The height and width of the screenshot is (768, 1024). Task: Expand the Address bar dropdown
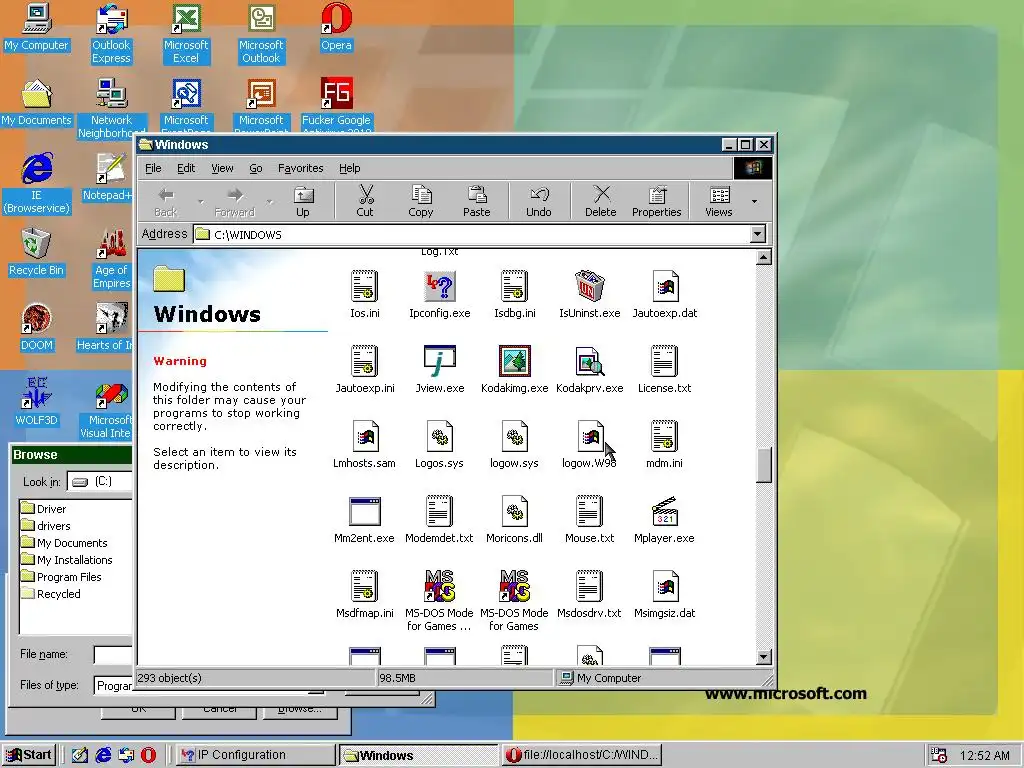[758, 234]
